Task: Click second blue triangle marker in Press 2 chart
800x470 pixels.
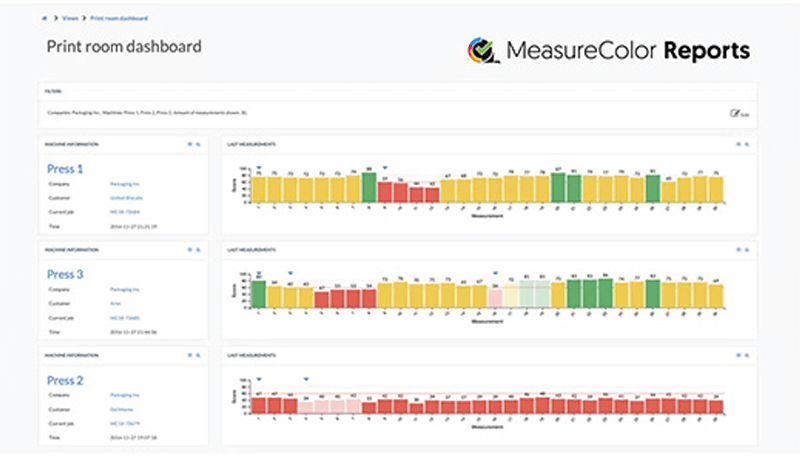Action: [x=306, y=379]
